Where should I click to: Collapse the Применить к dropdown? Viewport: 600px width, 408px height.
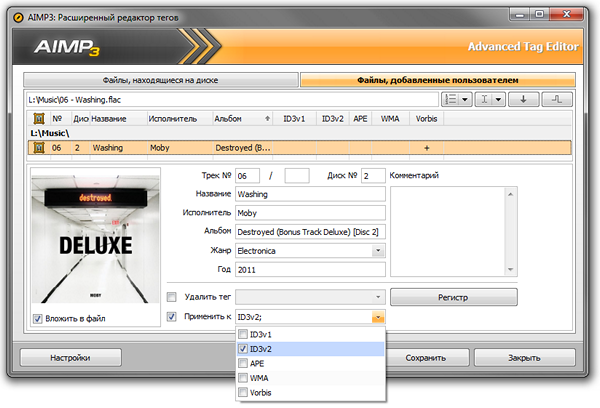coord(378,317)
